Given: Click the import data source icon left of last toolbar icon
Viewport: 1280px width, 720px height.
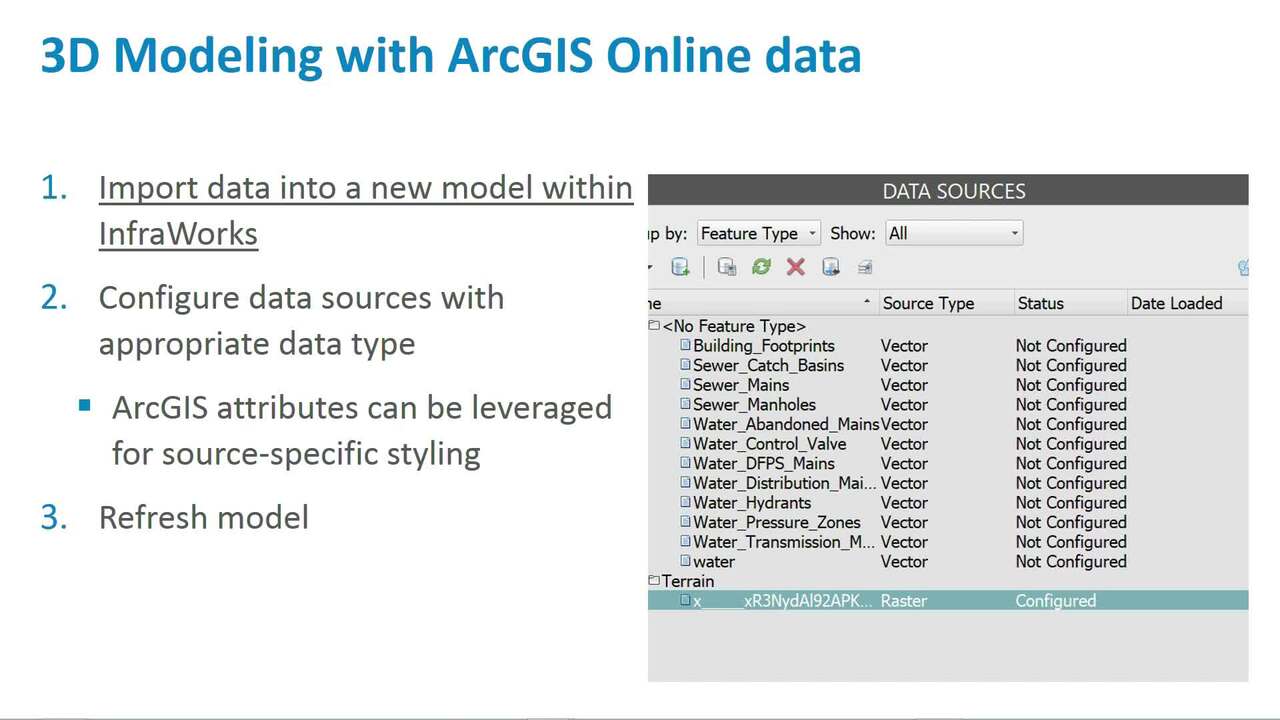Looking at the screenshot, I should 830,267.
